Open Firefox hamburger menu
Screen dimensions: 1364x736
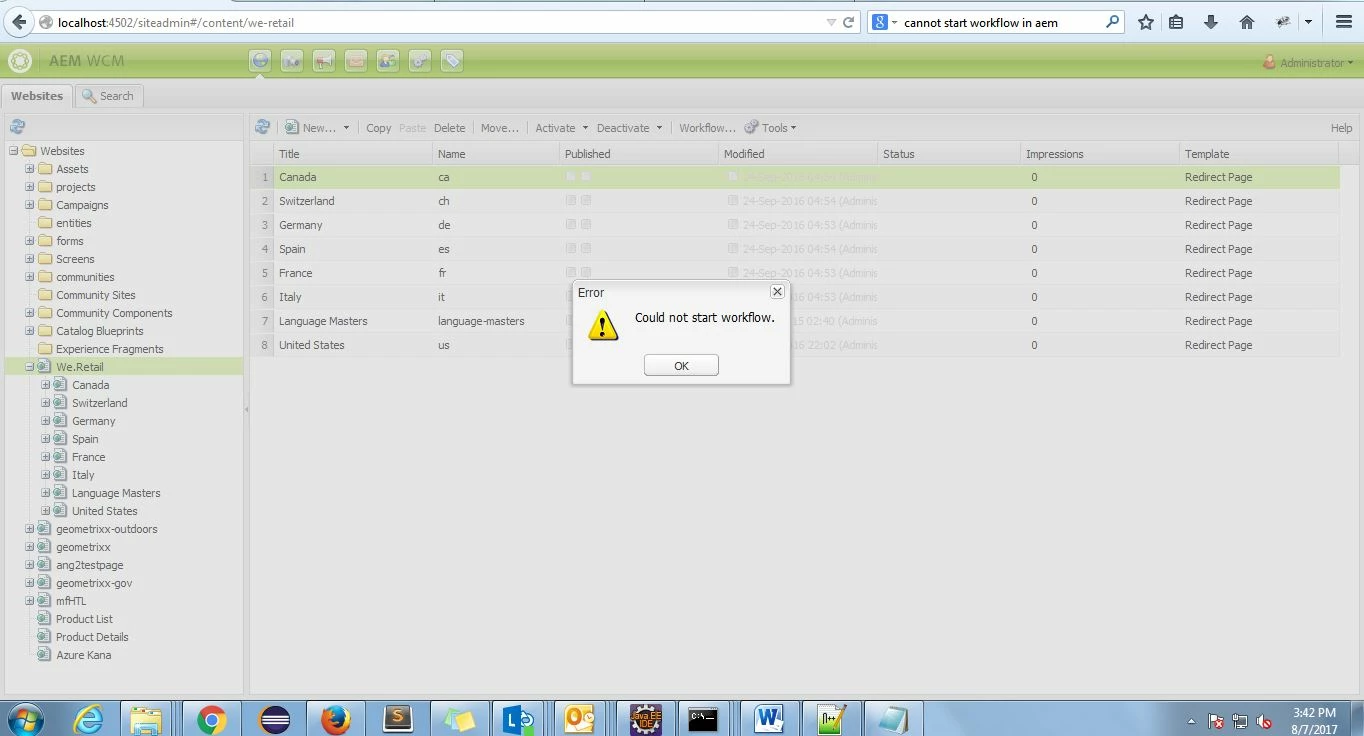pos(1344,22)
